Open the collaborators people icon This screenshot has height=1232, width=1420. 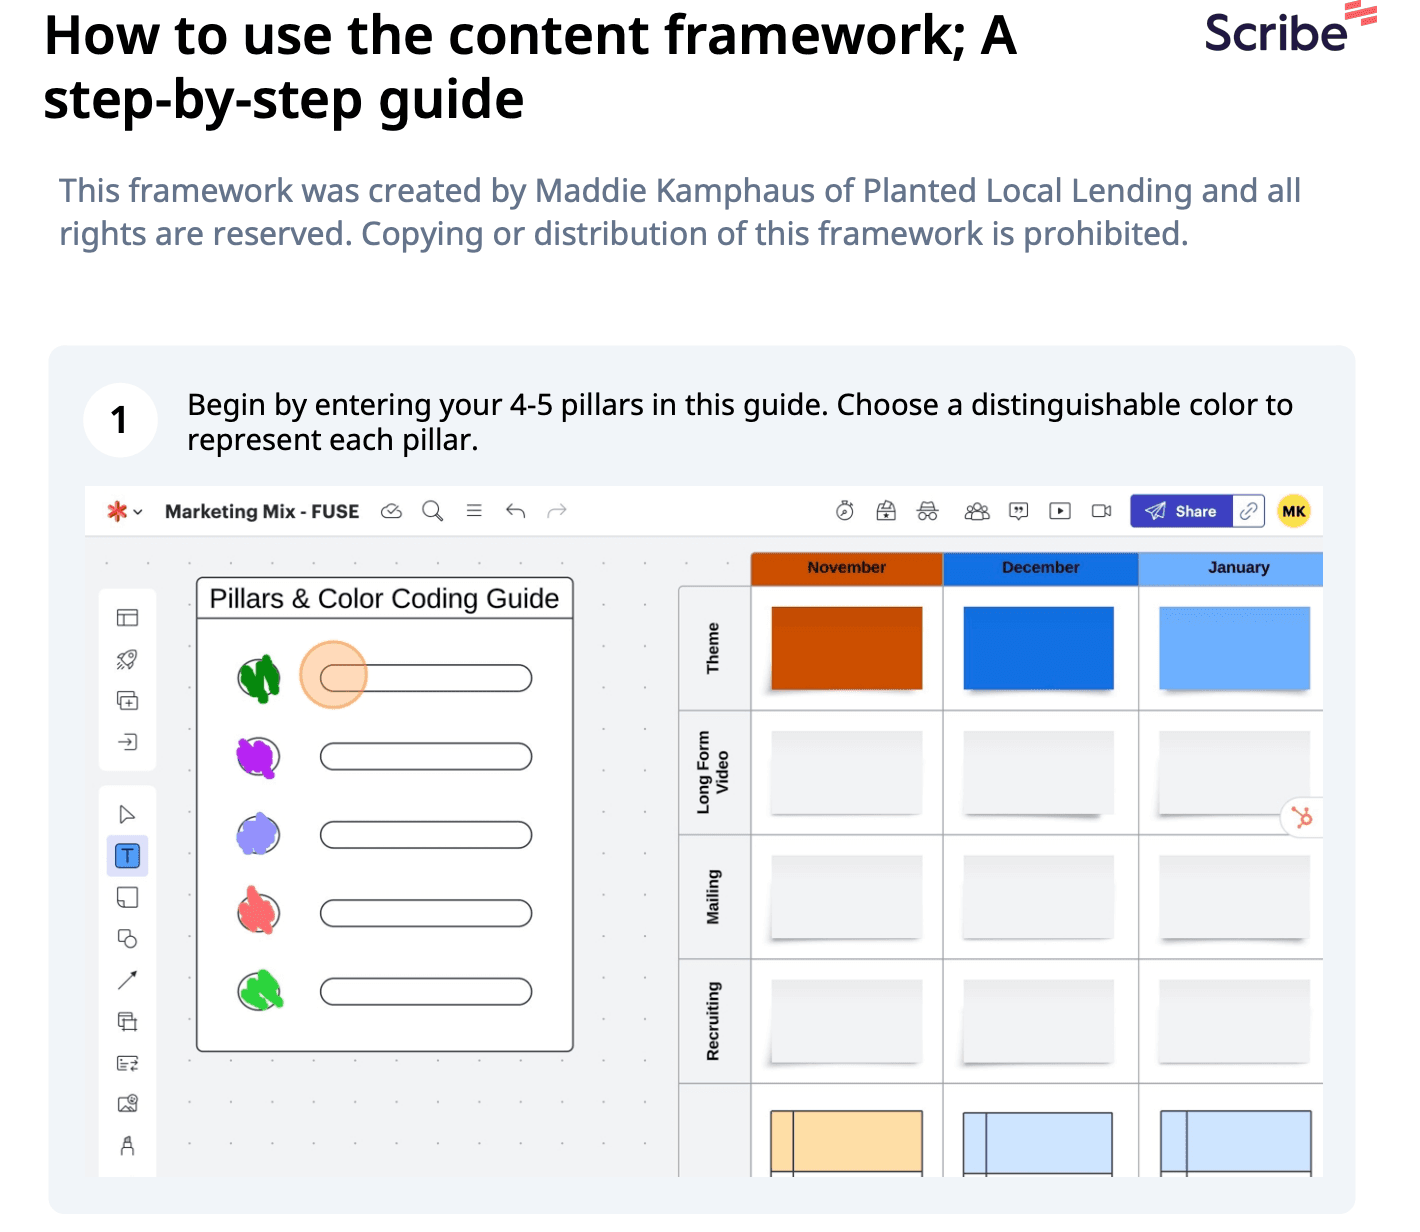click(976, 511)
